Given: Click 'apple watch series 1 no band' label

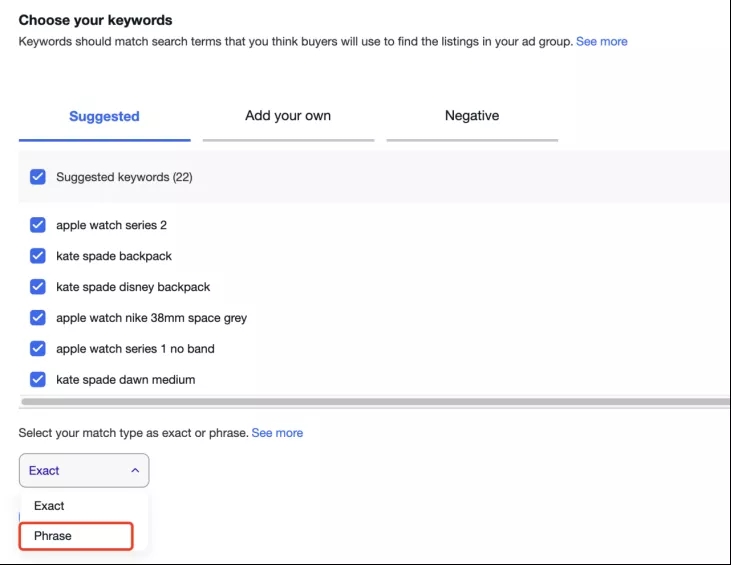Looking at the screenshot, I should [x=135, y=349].
